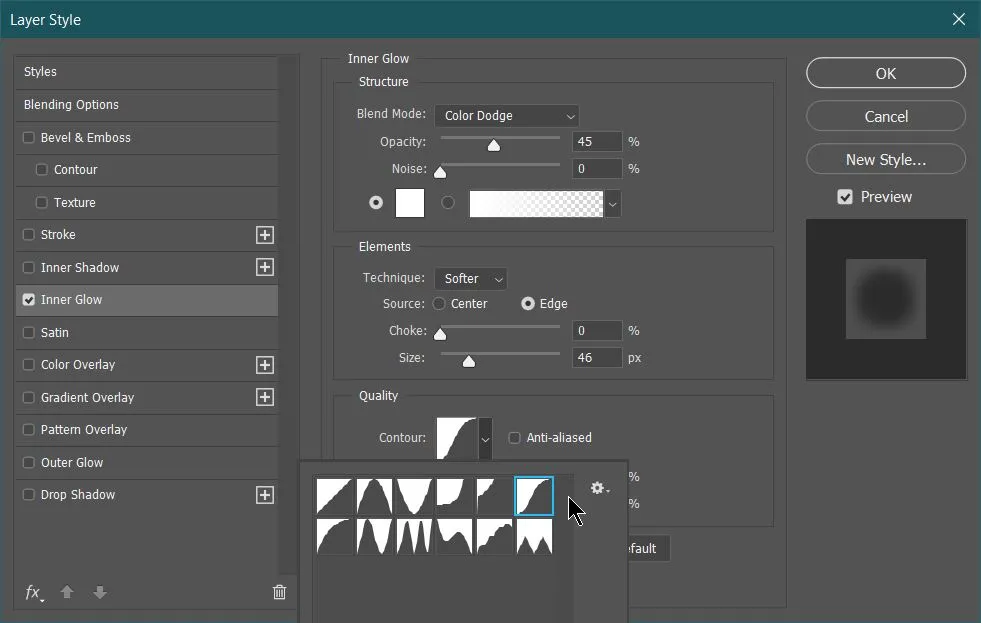Delete an effect using the trash icon
The height and width of the screenshot is (623, 981).
(x=279, y=592)
